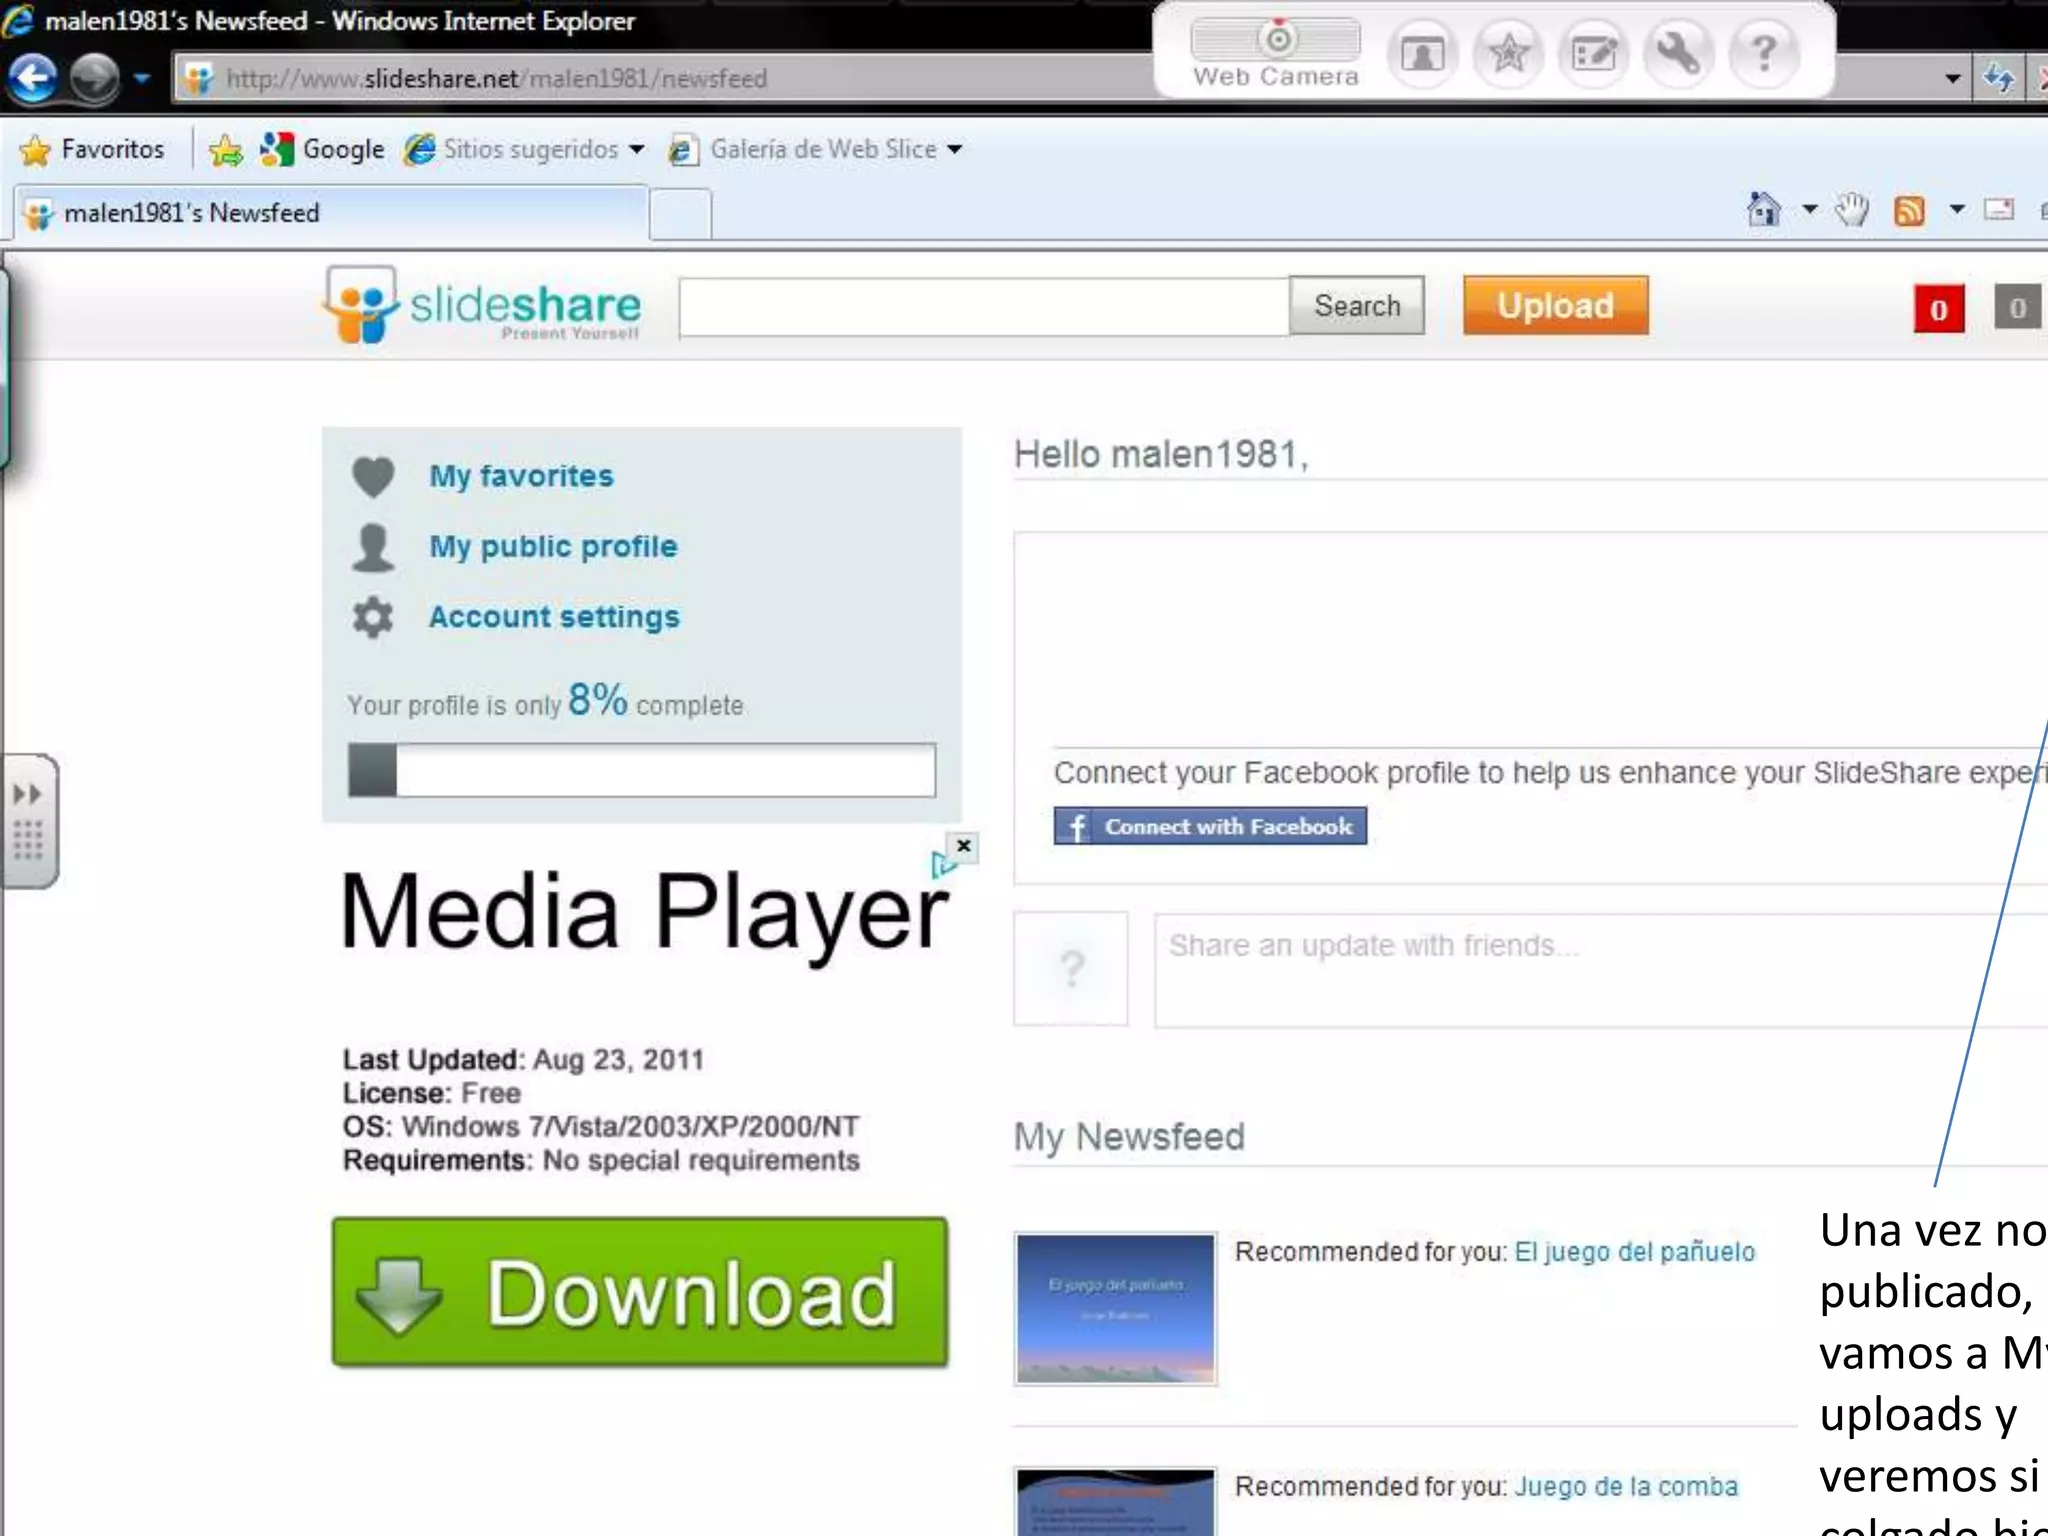
Task: Open the Account settings link
Action: coord(554,617)
